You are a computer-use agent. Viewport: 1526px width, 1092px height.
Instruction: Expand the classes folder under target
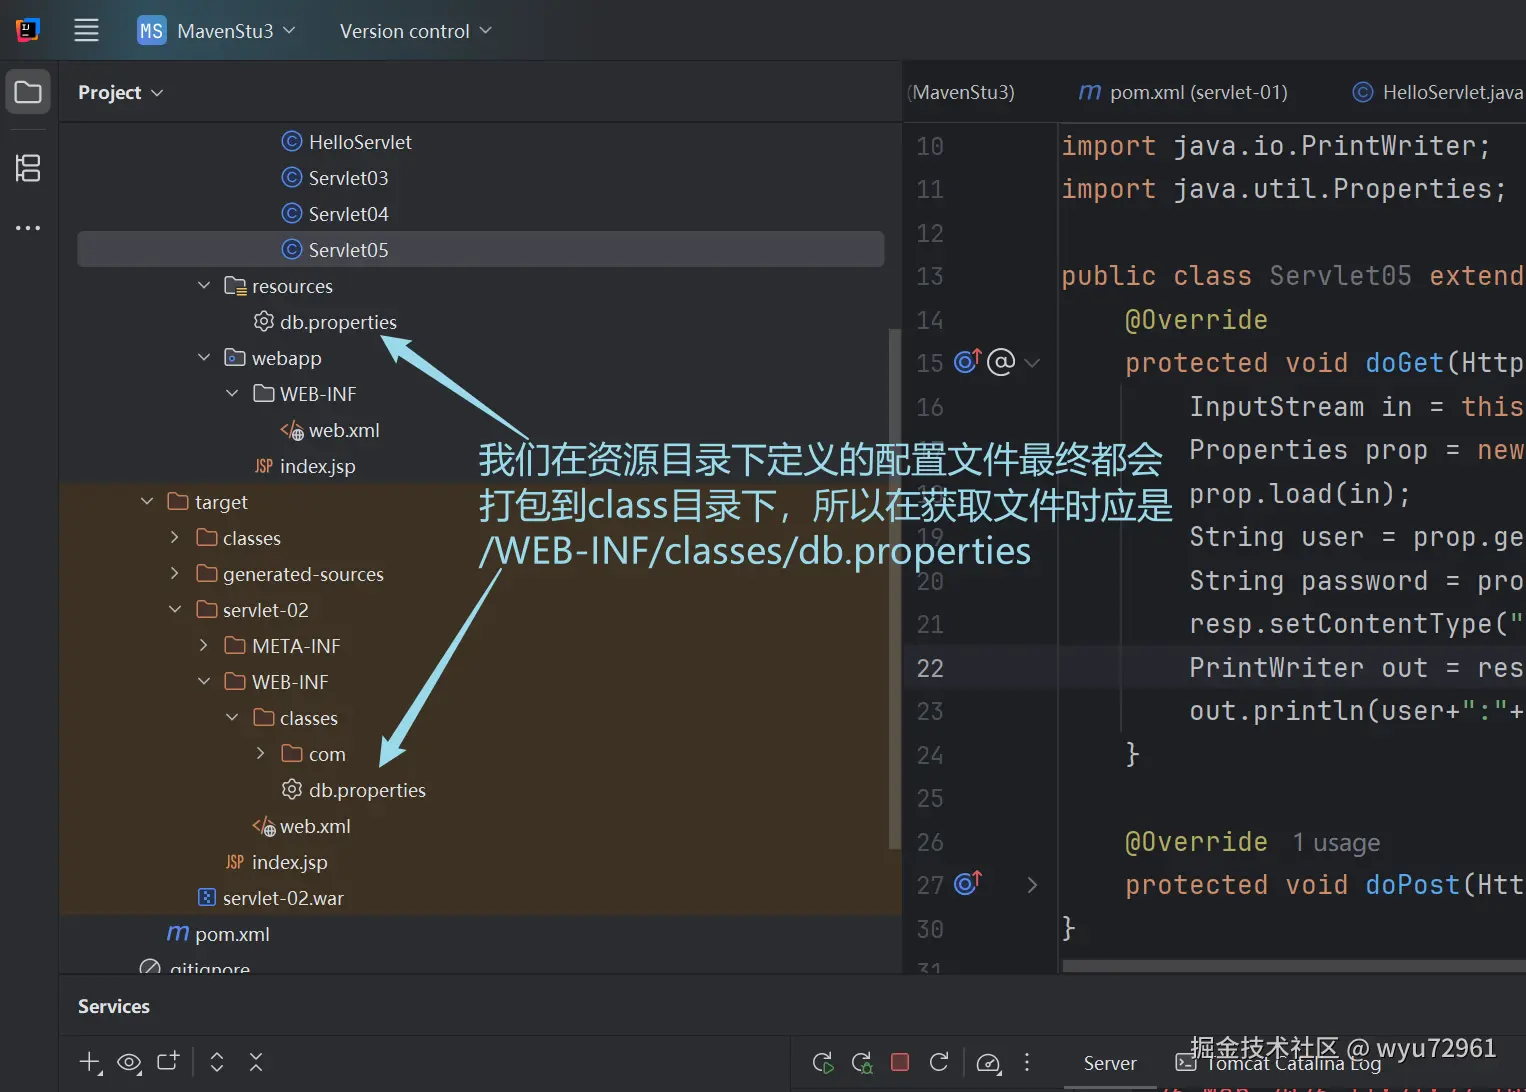click(x=175, y=538)
